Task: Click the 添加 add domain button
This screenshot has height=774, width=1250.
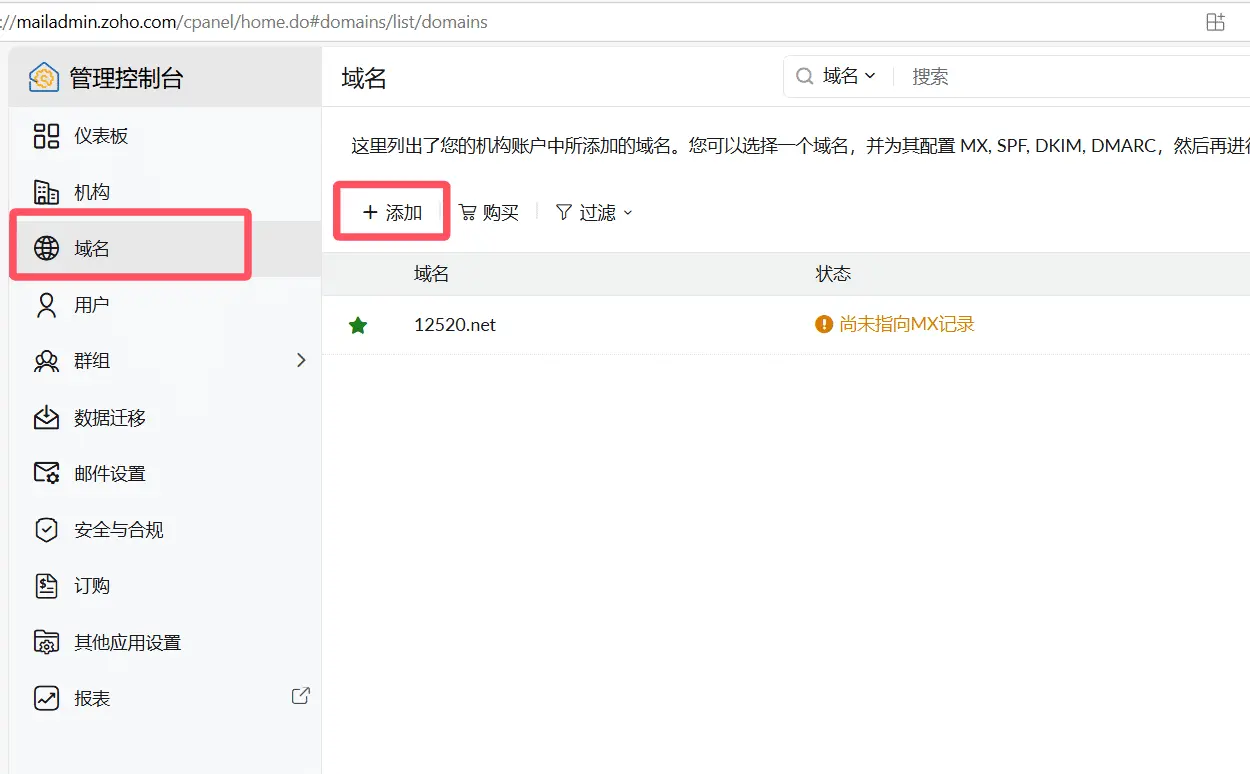Action: point(392,212)
